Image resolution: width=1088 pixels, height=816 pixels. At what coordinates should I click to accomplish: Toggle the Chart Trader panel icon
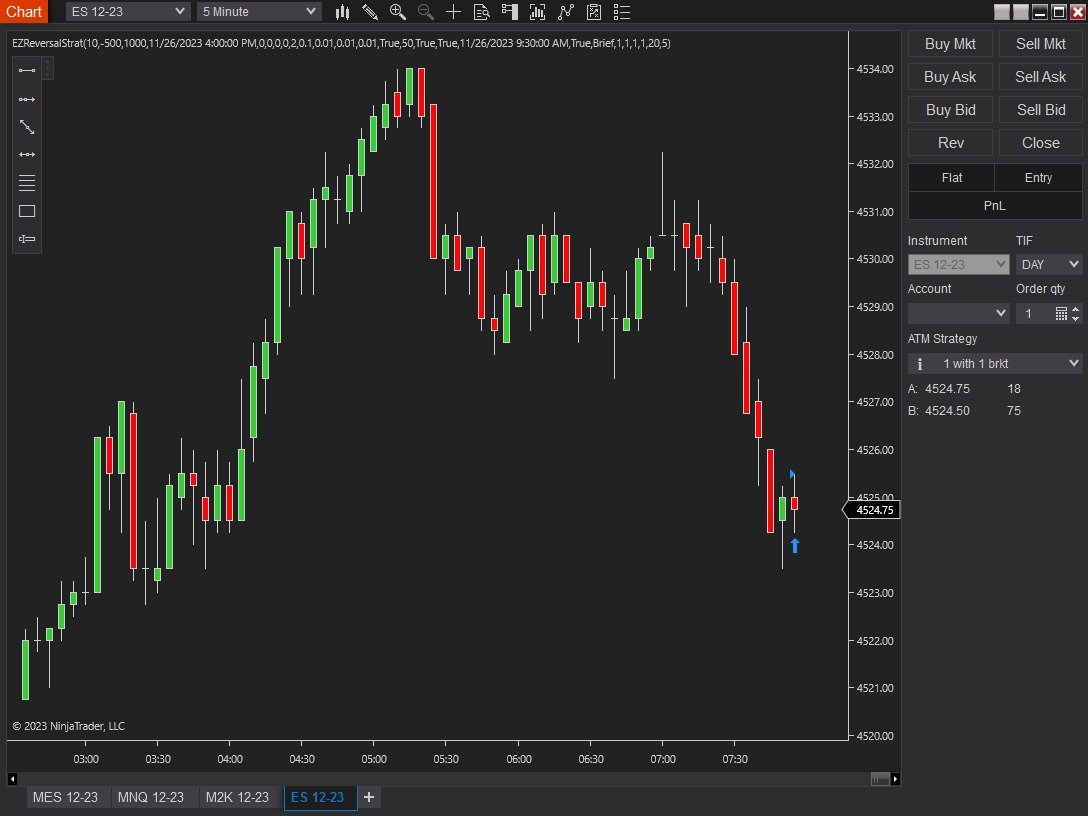510,12
